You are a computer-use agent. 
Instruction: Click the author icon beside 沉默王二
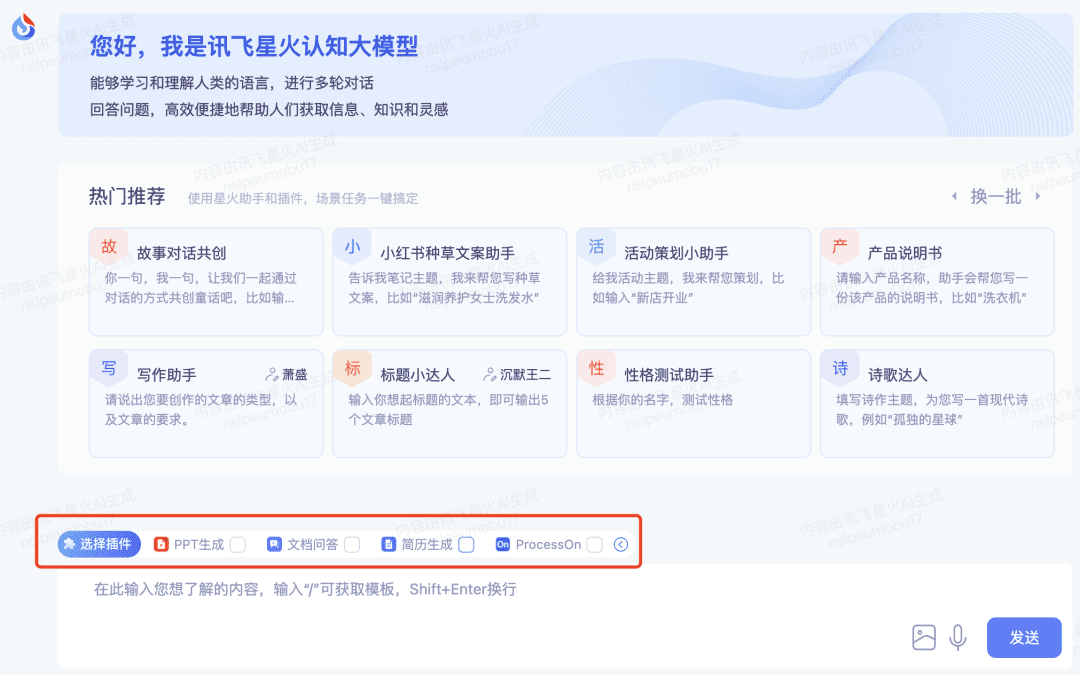click(x=490, y=375)
